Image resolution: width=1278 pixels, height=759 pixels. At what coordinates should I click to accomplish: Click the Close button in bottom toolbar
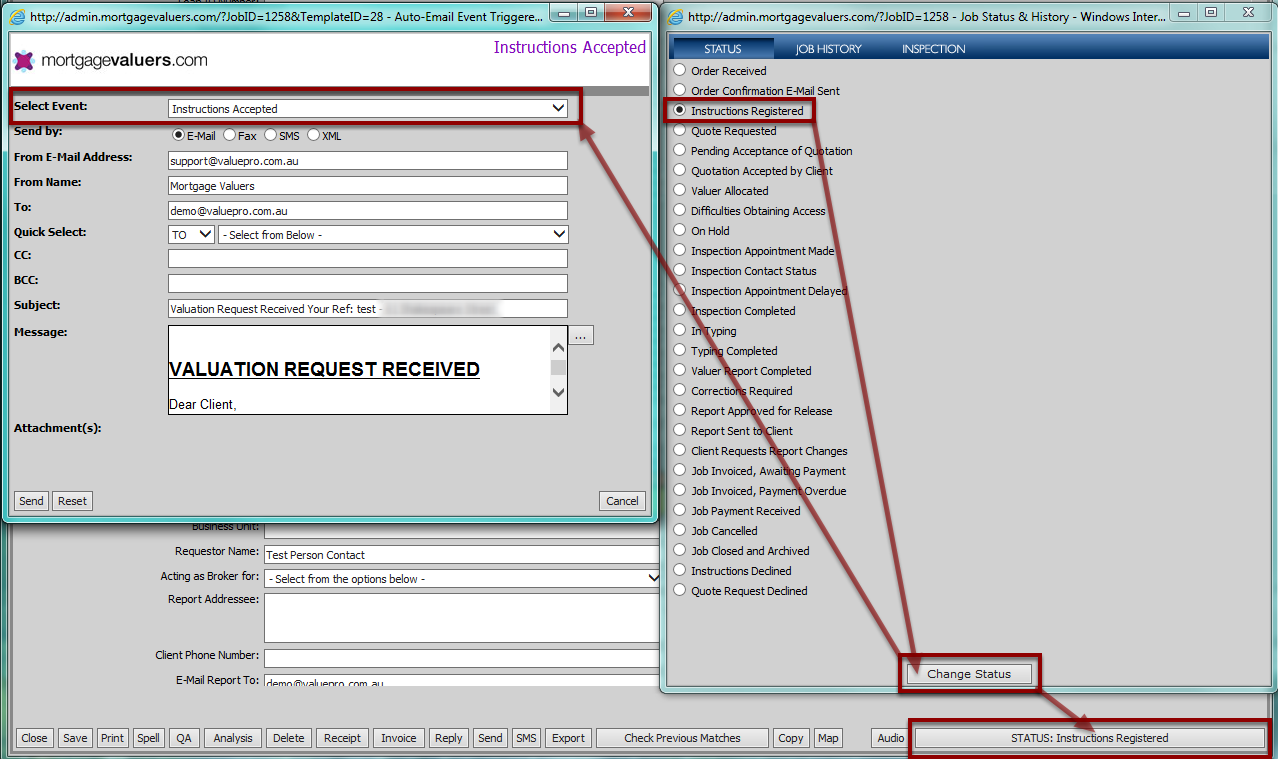(x=34, y=738)
